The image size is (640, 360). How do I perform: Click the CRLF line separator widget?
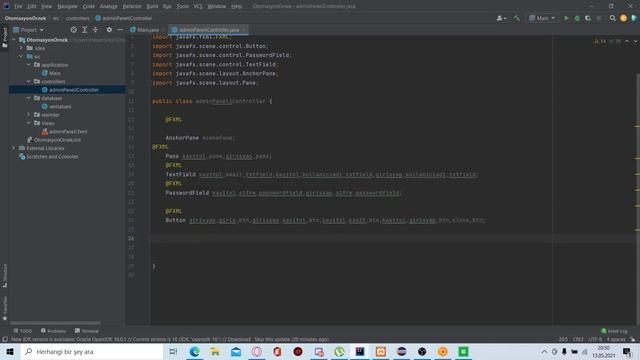click(x=578, y=339)
